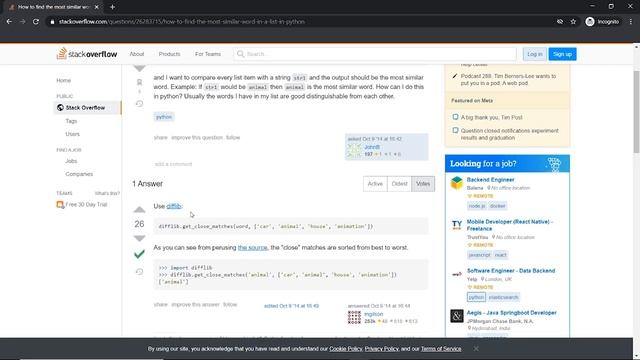Screen dimensions: 640x360
Task: Click Balena company logo
Action: click(457, 183)
